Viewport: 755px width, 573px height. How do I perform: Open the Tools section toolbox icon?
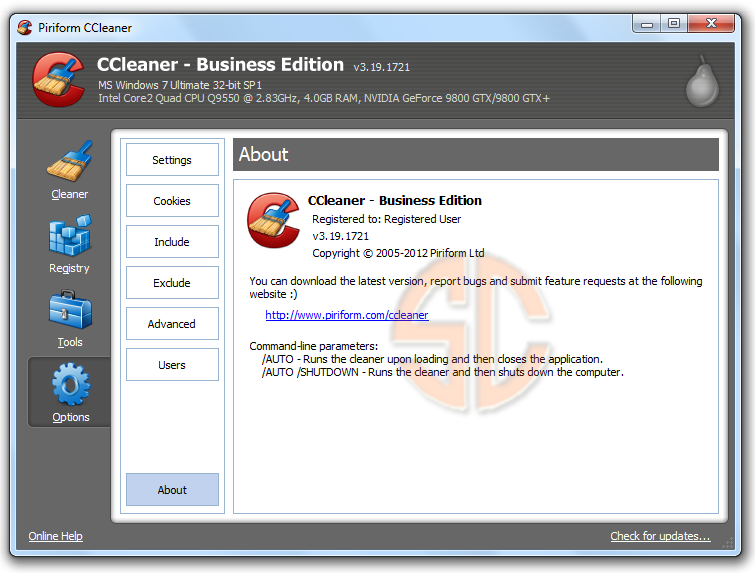[x=70, y=310]
